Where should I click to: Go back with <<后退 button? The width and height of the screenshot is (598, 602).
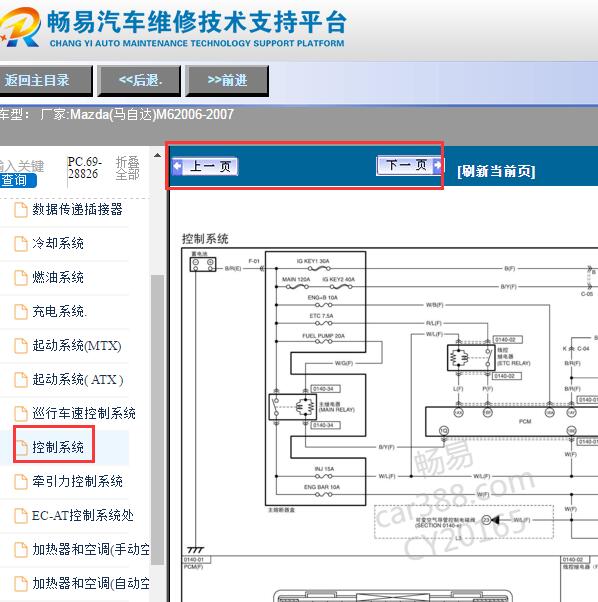(139, 80)
